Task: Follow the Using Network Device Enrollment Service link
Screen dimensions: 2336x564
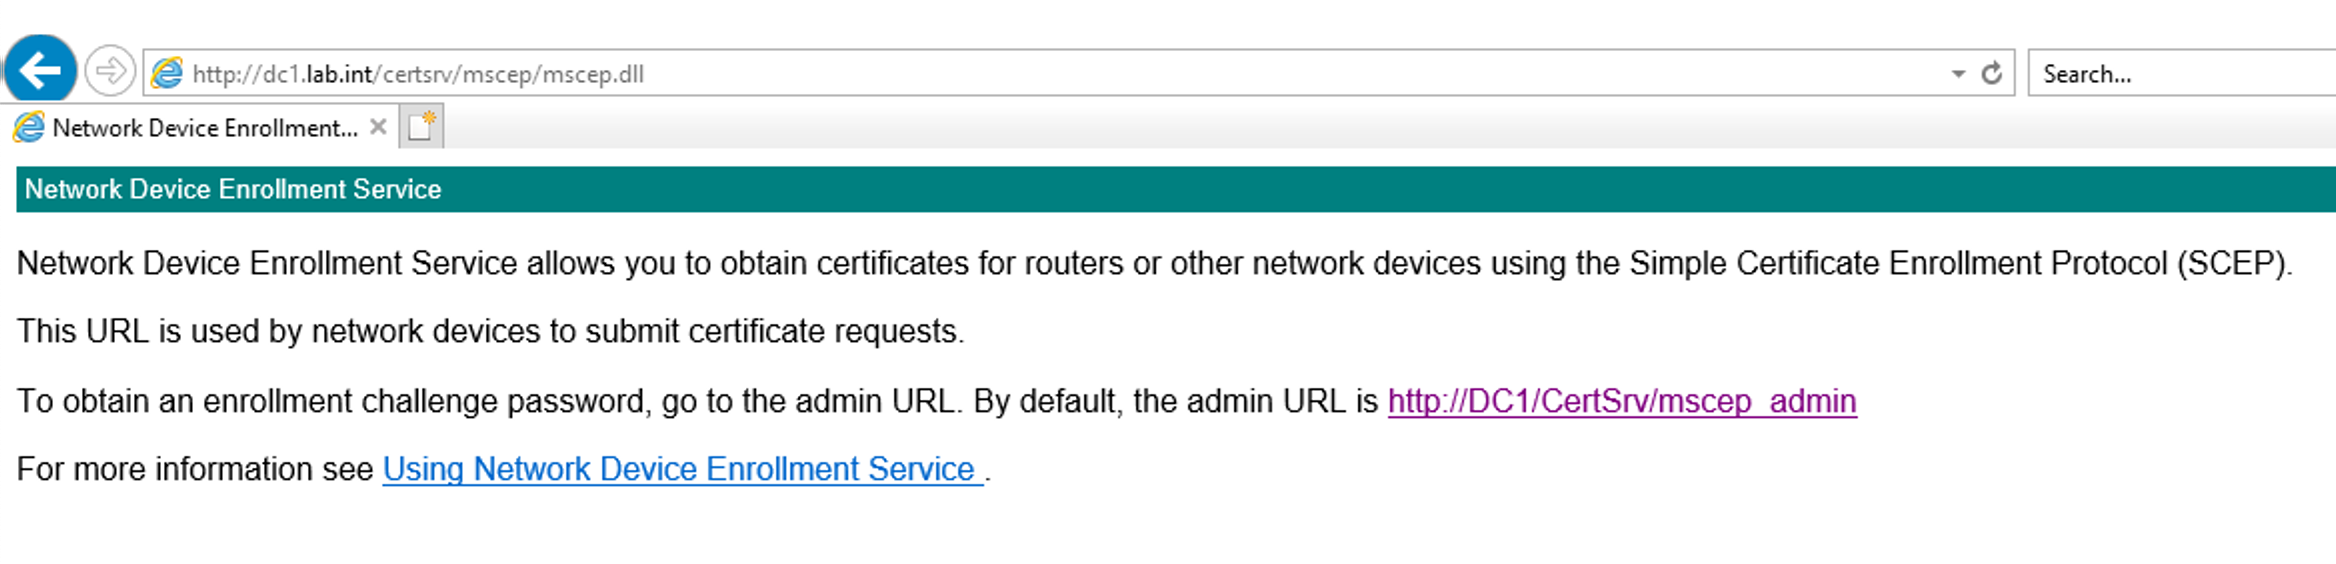Action: [x=680, y=469]
